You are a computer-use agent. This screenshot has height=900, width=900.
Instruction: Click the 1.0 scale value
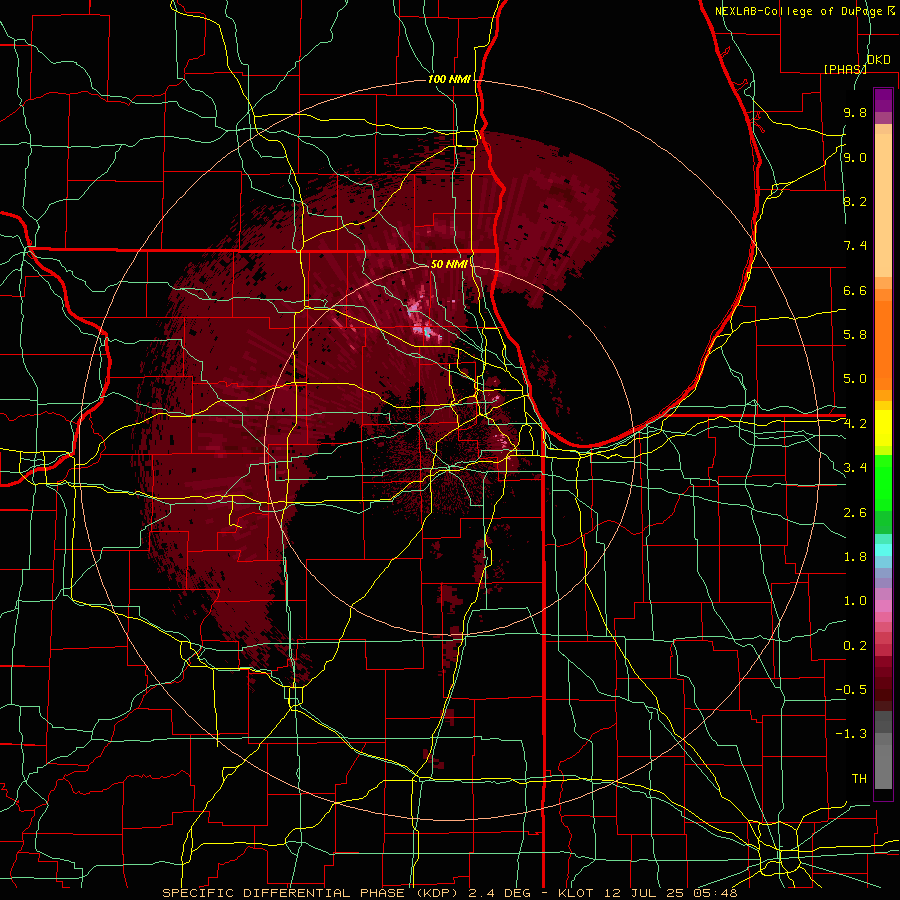855,601
